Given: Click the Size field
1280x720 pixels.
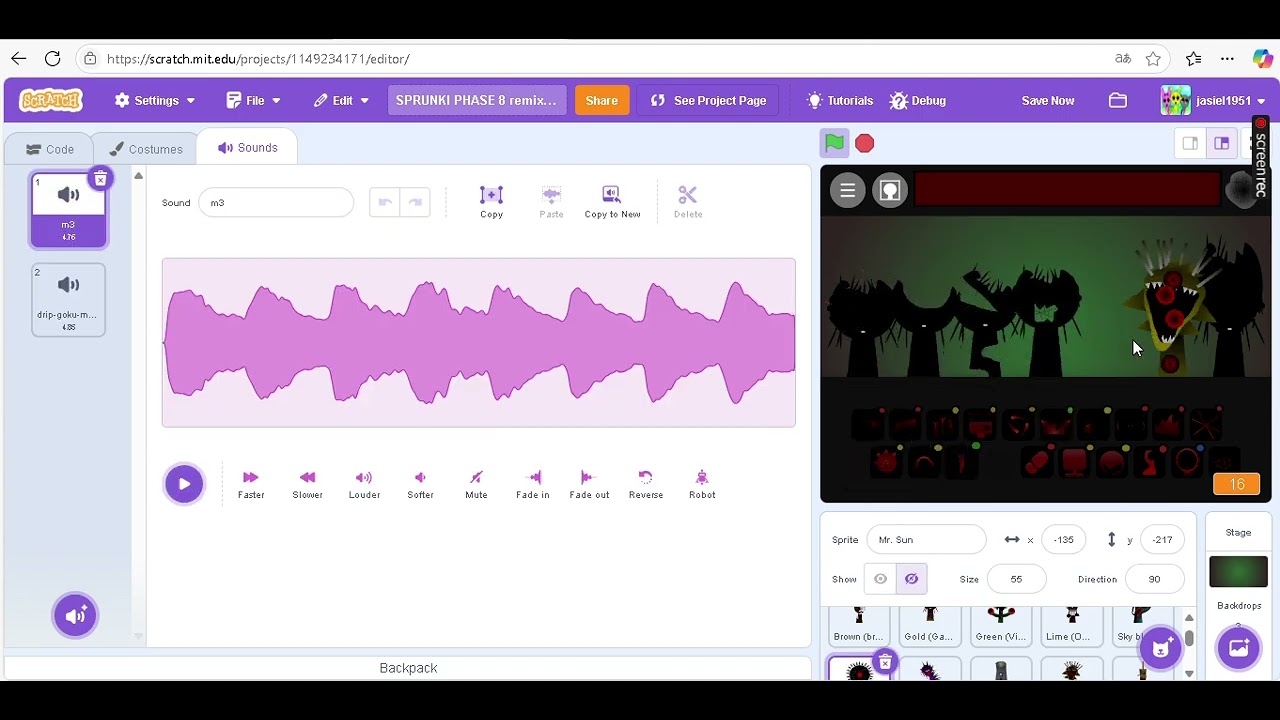Looking at the screenshot, I should 1016,579.
